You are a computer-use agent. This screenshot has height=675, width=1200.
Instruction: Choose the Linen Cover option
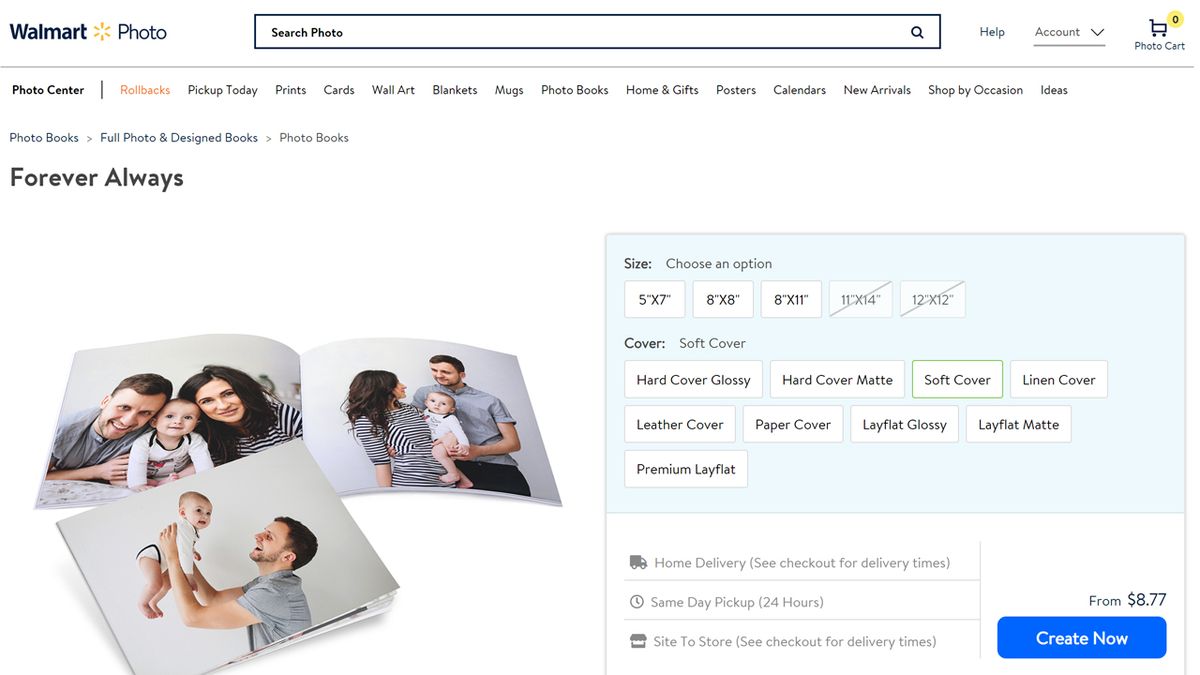(x=1058, y=379)
